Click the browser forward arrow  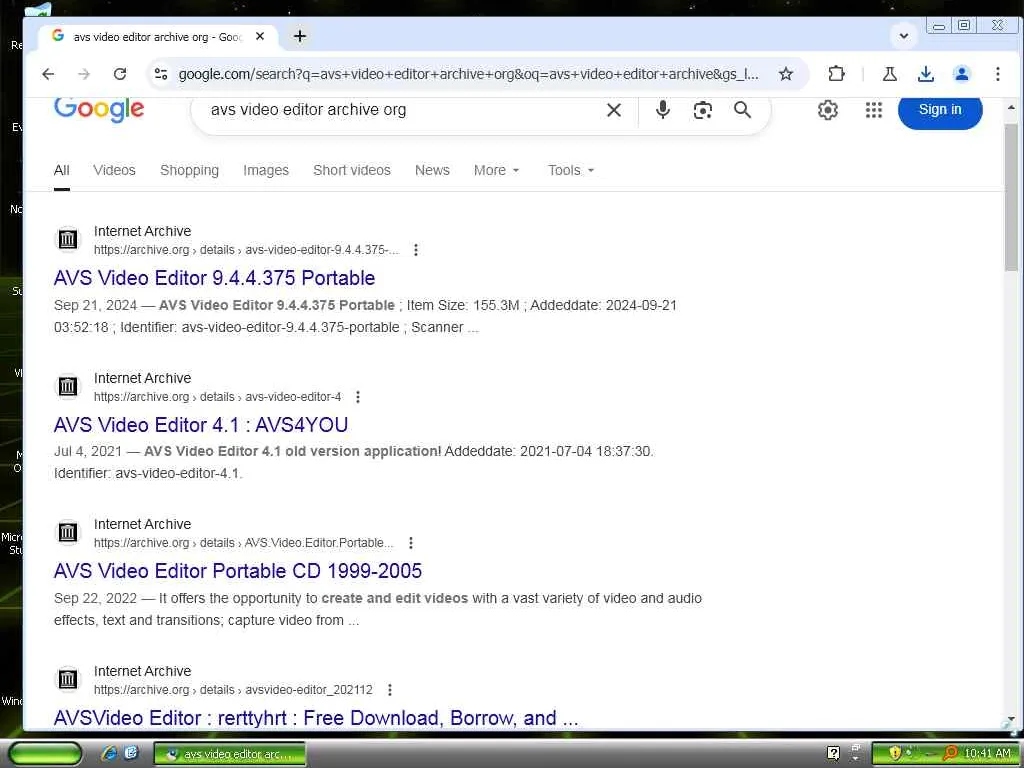click(x=84, y=74)
